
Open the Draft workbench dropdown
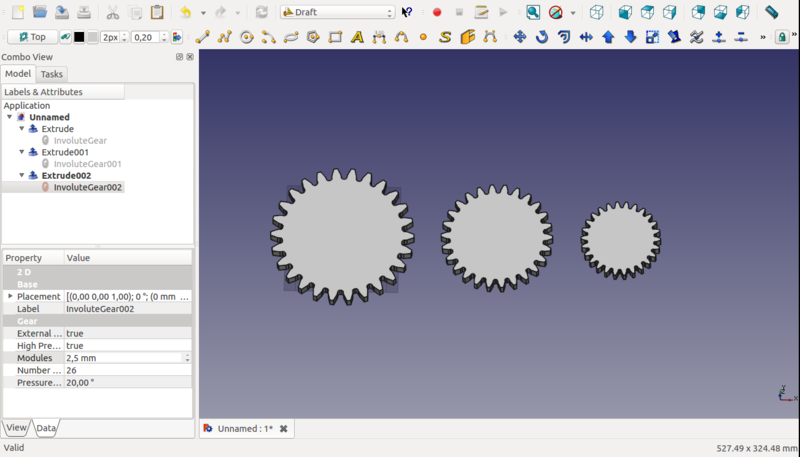(x=337, y=12)
